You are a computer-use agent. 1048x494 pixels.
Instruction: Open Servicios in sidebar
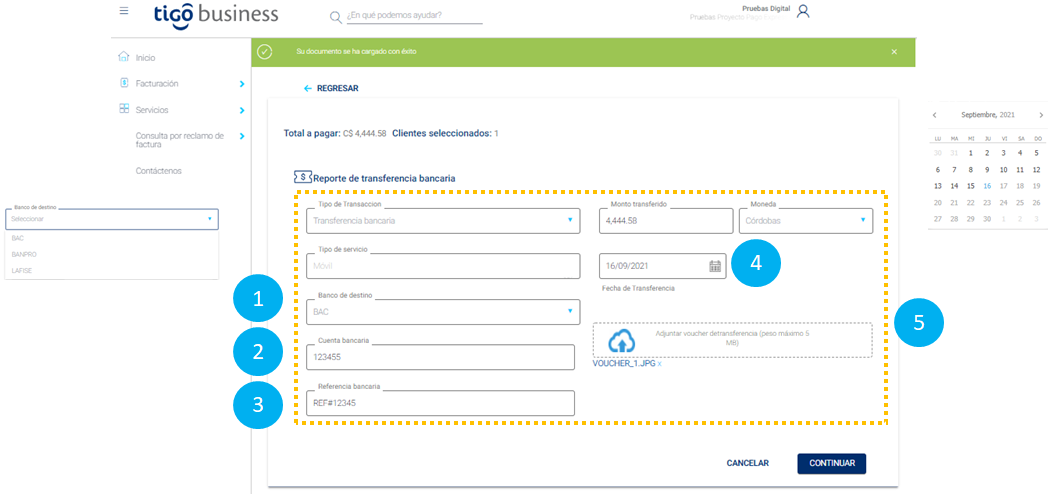pos(152,110)
